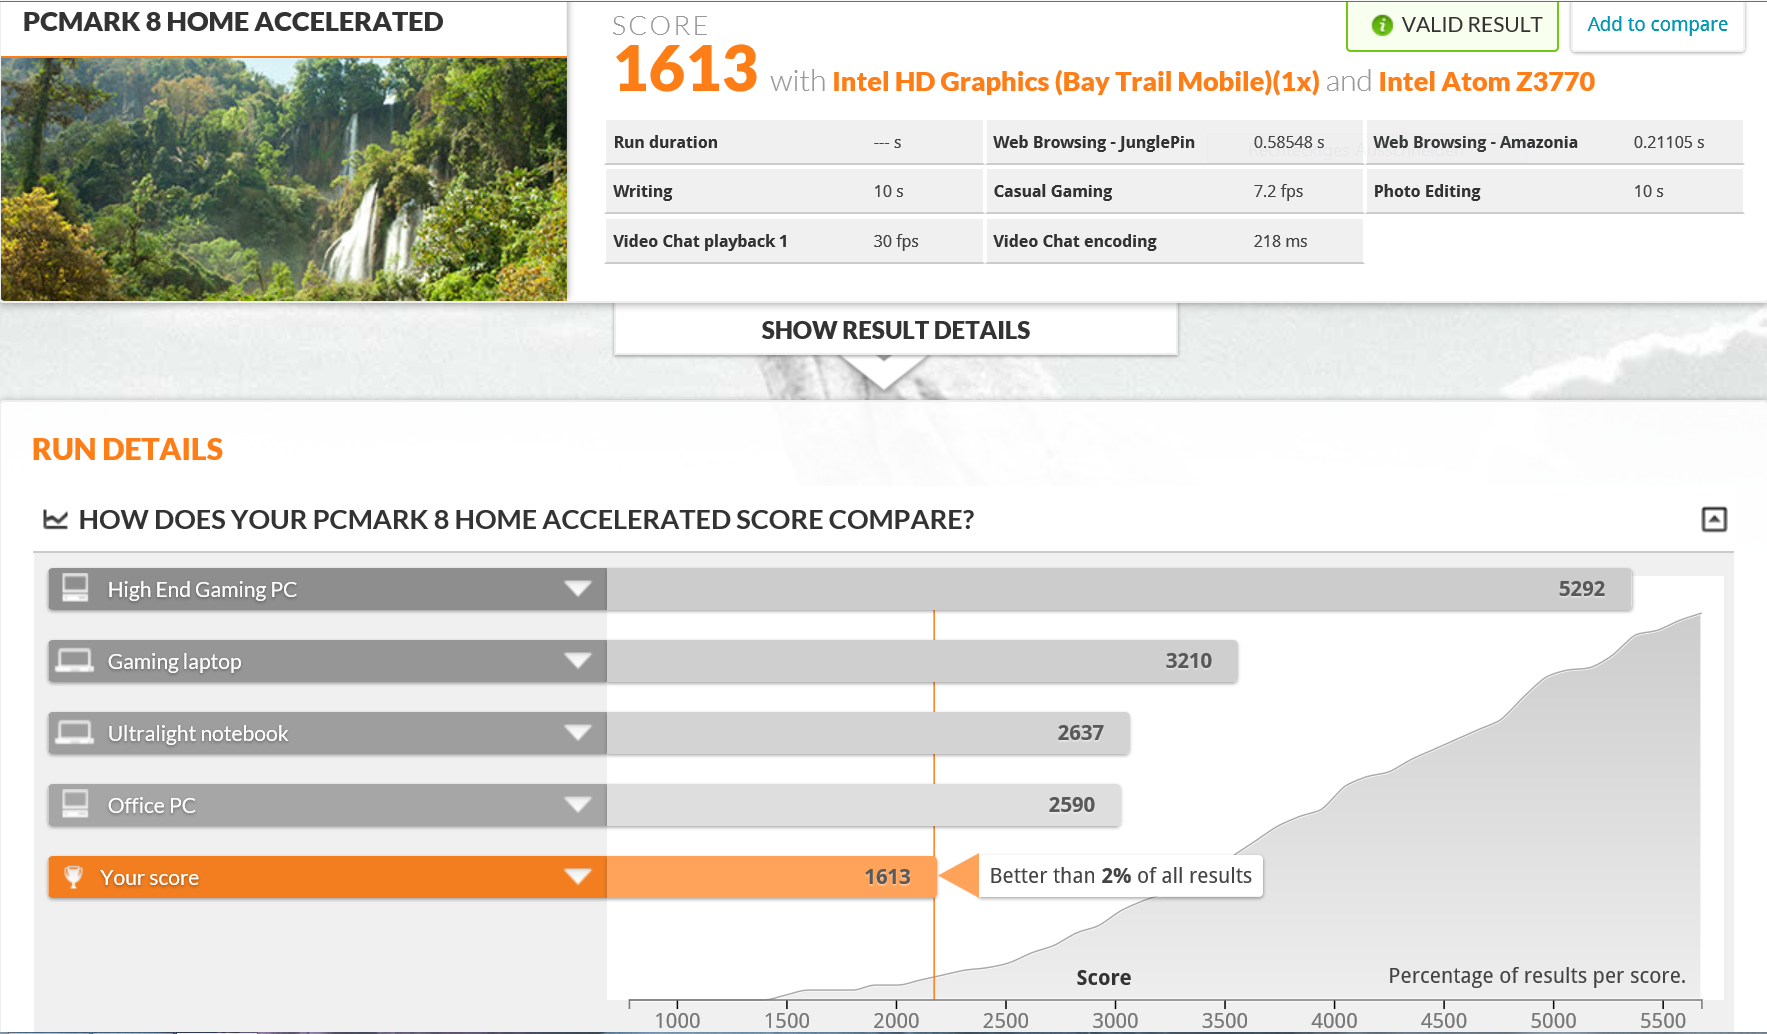Open Intel HD Graphics (Bay Trail Mobile) link
The image size is (1767, 1034).
tap(1075, 81)
